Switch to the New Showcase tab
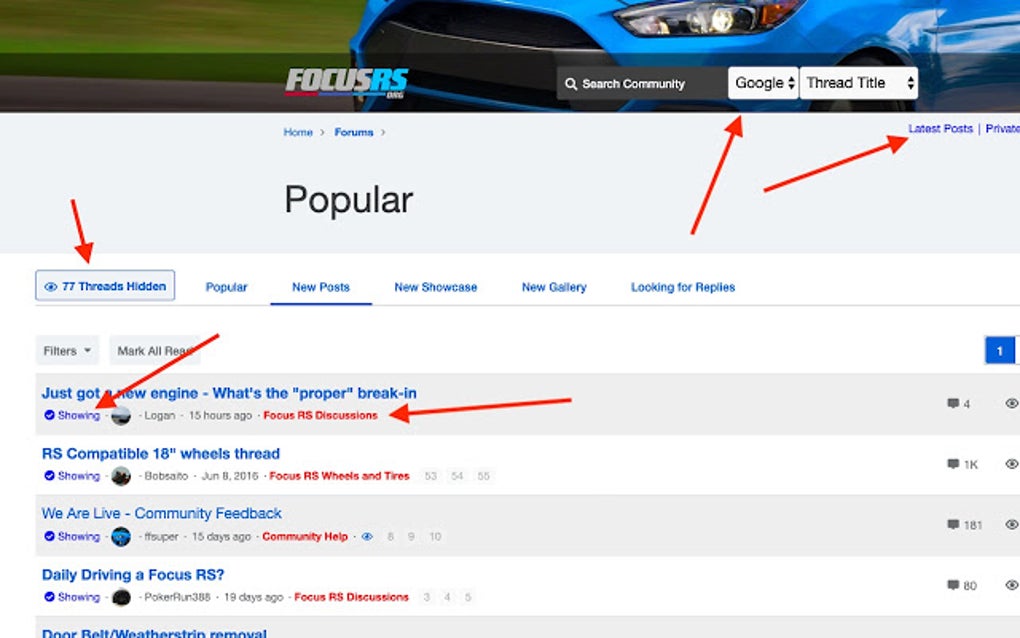 click(x=436, y=287)
